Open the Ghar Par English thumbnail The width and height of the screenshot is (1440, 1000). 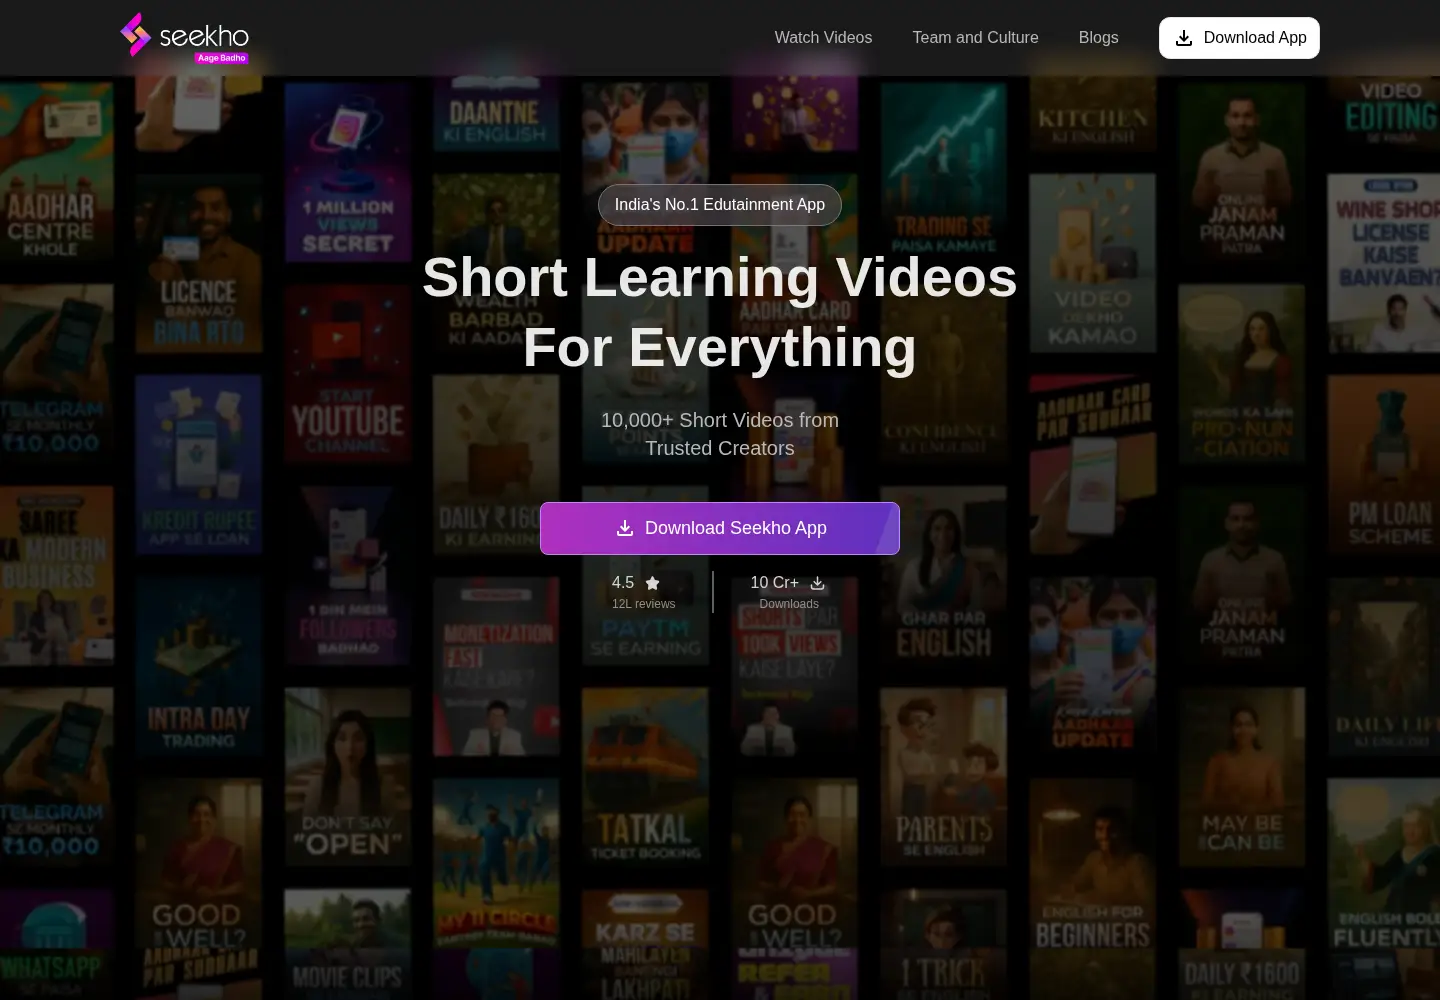point(943,576)
